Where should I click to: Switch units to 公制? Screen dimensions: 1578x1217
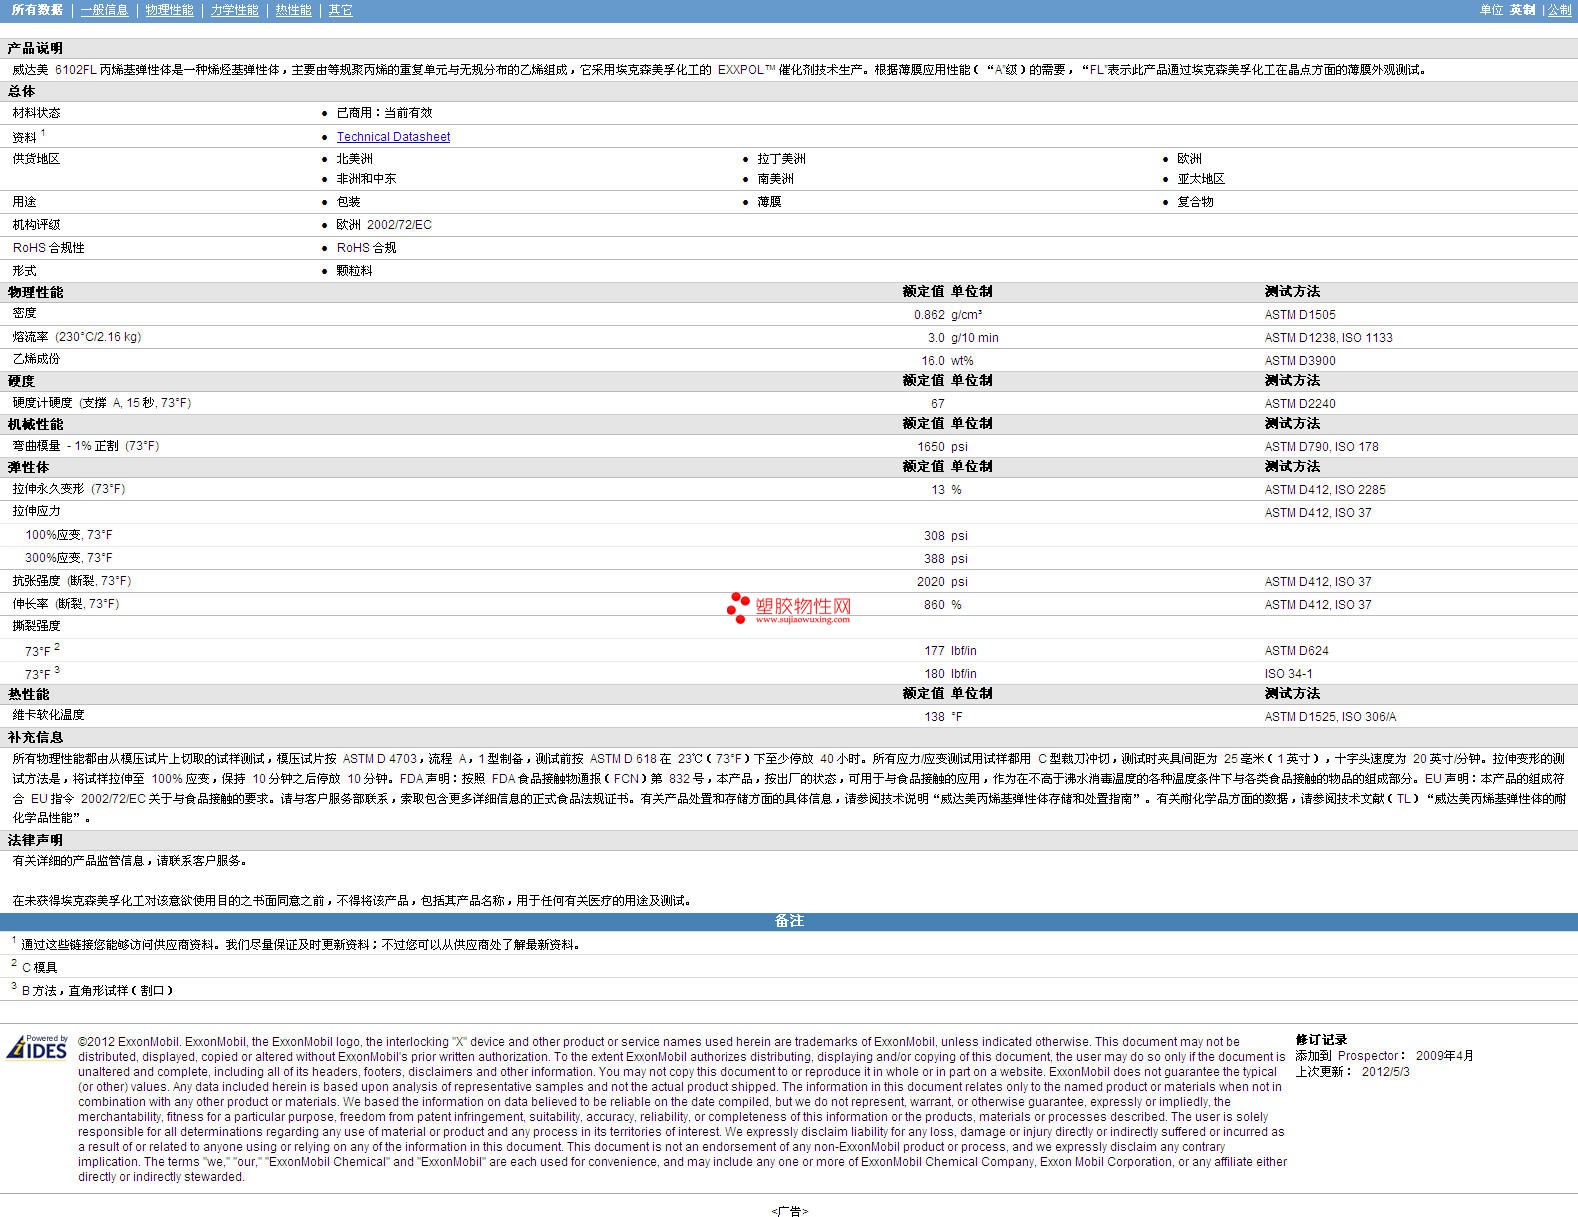point(1559,10)
